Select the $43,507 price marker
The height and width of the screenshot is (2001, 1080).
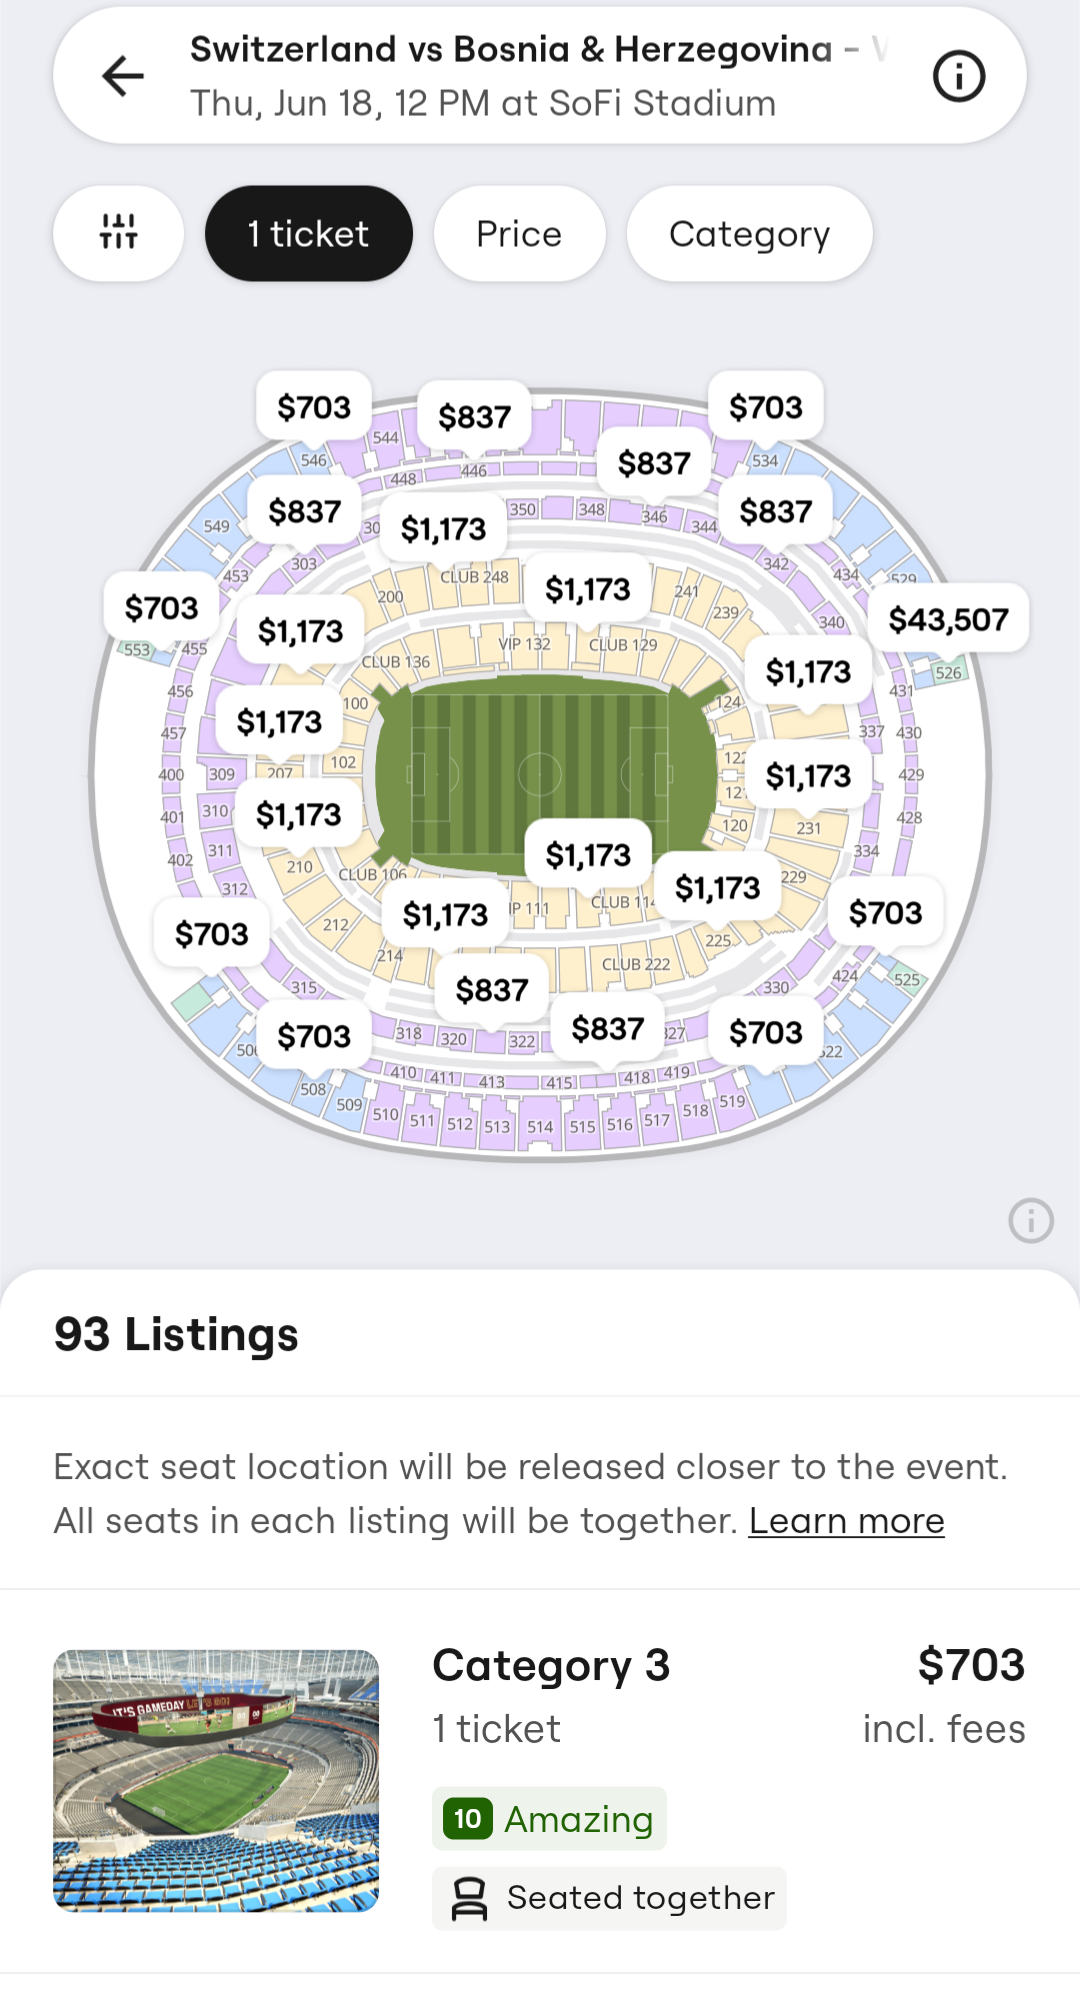click(x=948, y=619)
